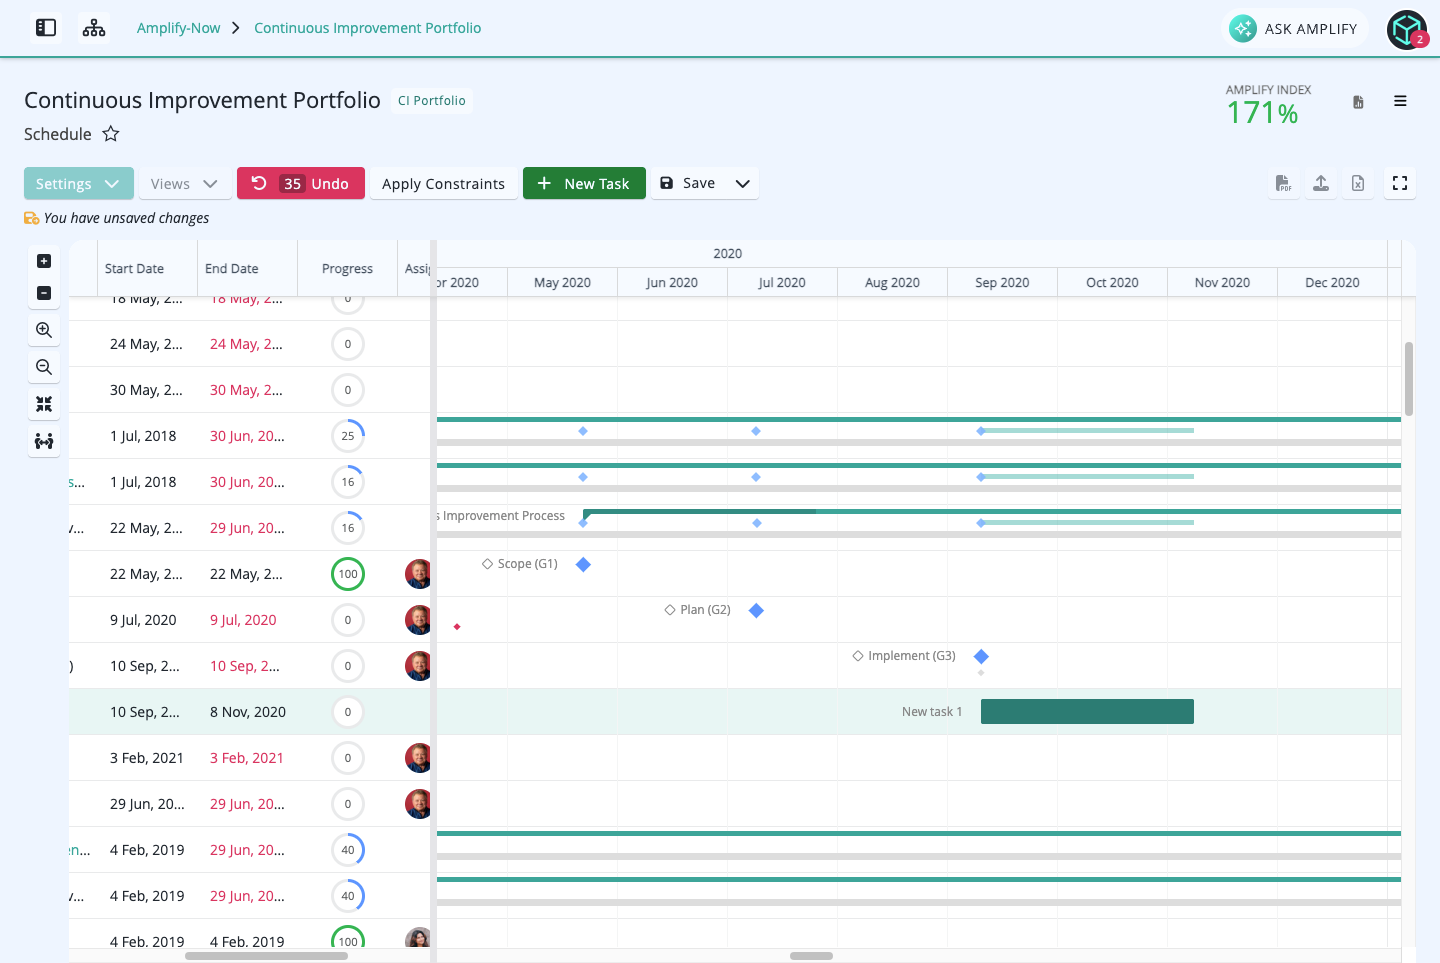The image size is (1440, 963).
Task: Open the hamburger menu icon
Action: tap(1400, 101)
